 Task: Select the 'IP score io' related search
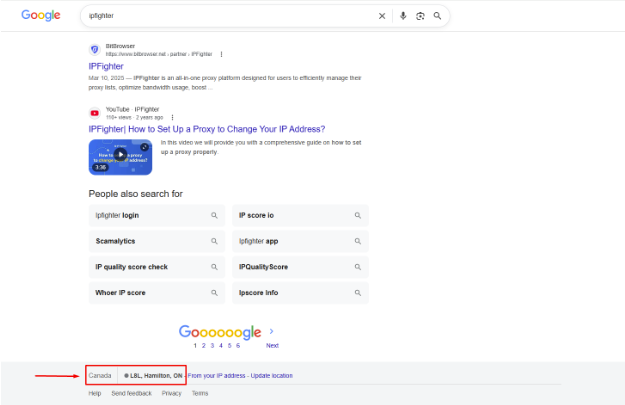(301, 215)
